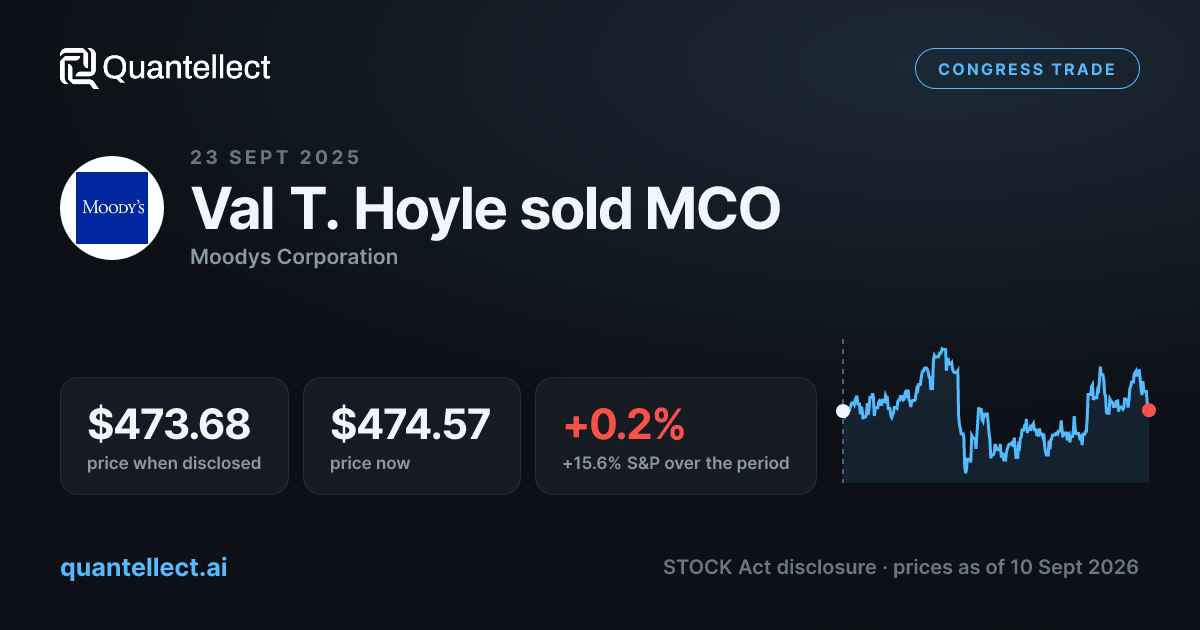Select the Moodys Corporation subtitle
This screenshot has width=1200, height=630.
[x=294, y=257]
